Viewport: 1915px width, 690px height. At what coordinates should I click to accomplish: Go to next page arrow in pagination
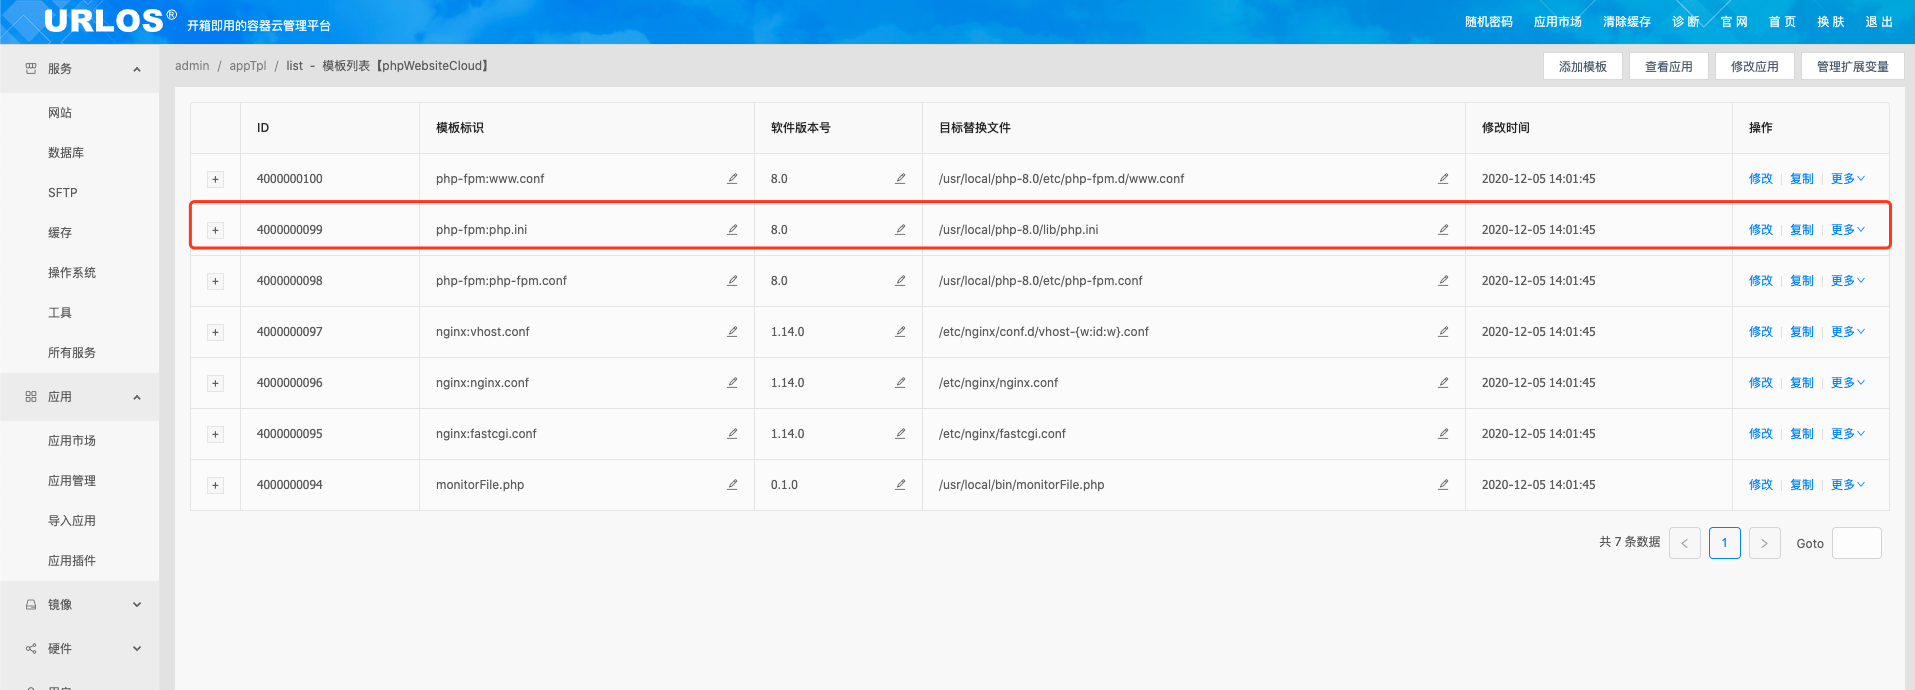pyautogui.click(x=1764, y=543)
